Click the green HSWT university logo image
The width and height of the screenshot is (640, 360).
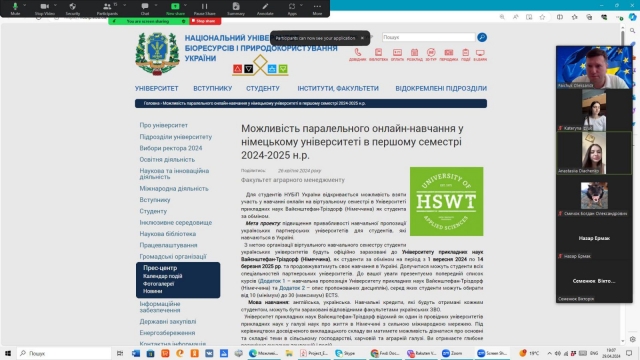click(x=447, y=201)
